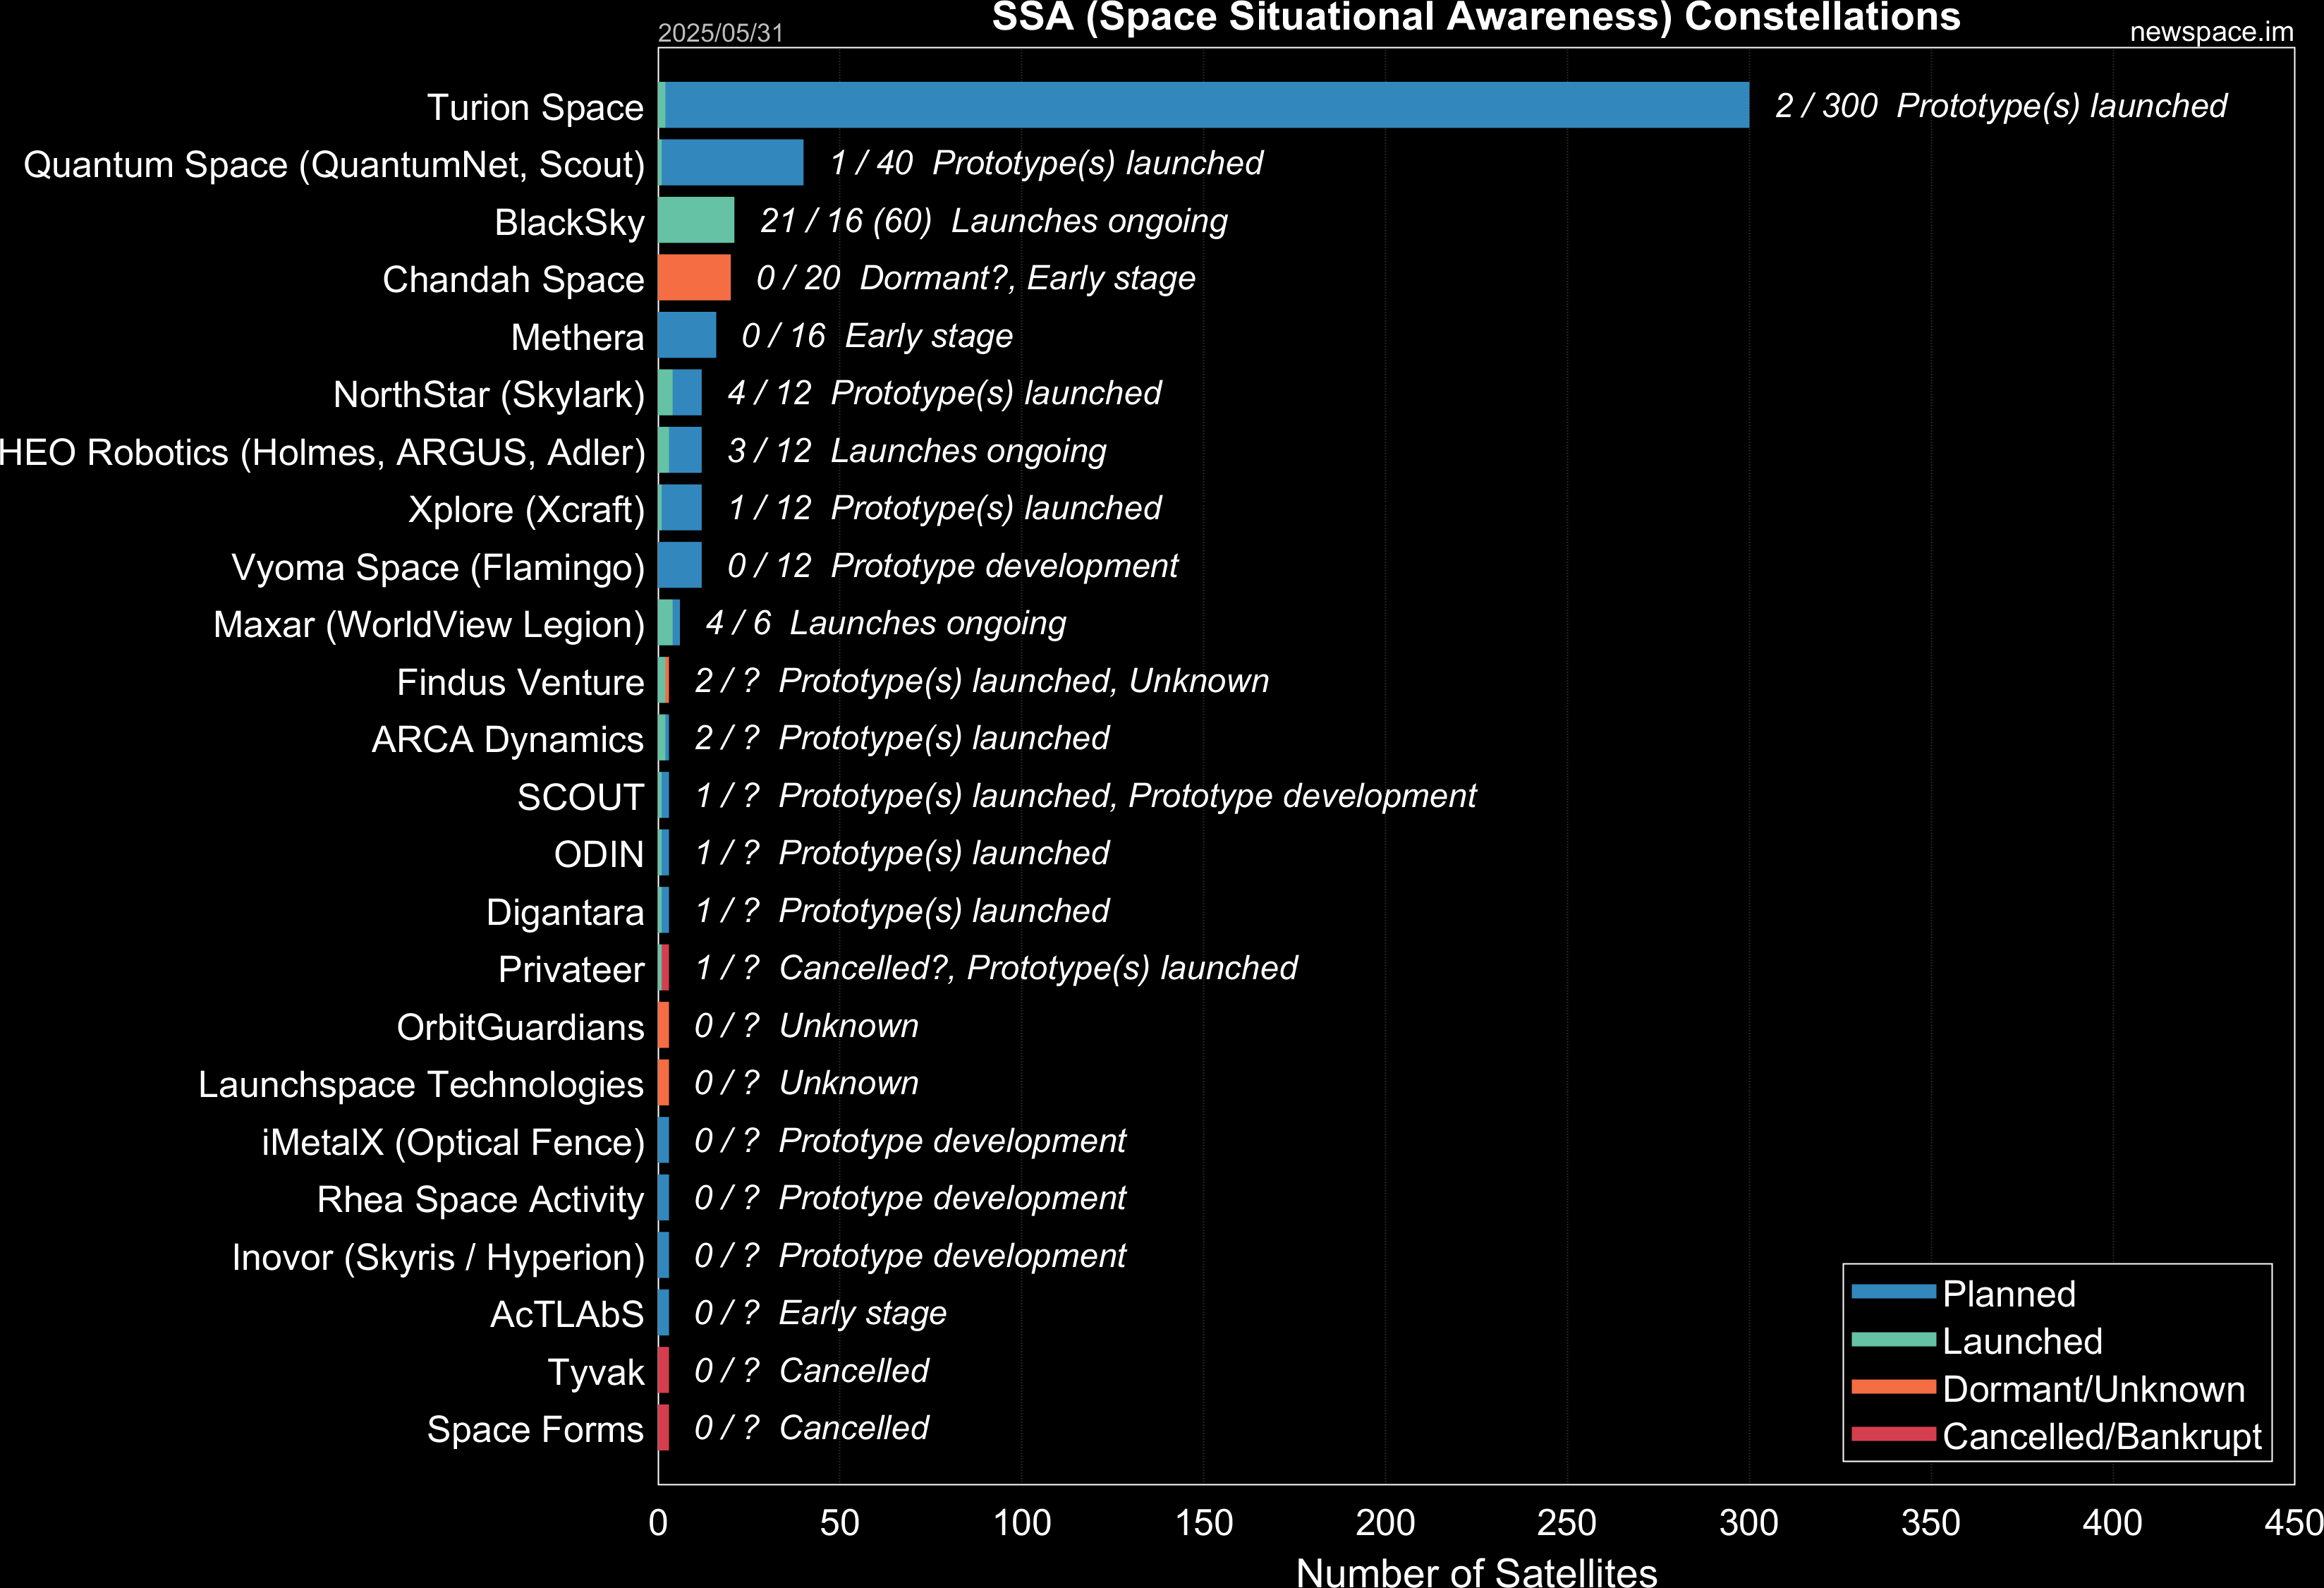Click the Planned blue legend swatch
The width and height of the screenshot is (2324, 1588).
[1893, 1291]
